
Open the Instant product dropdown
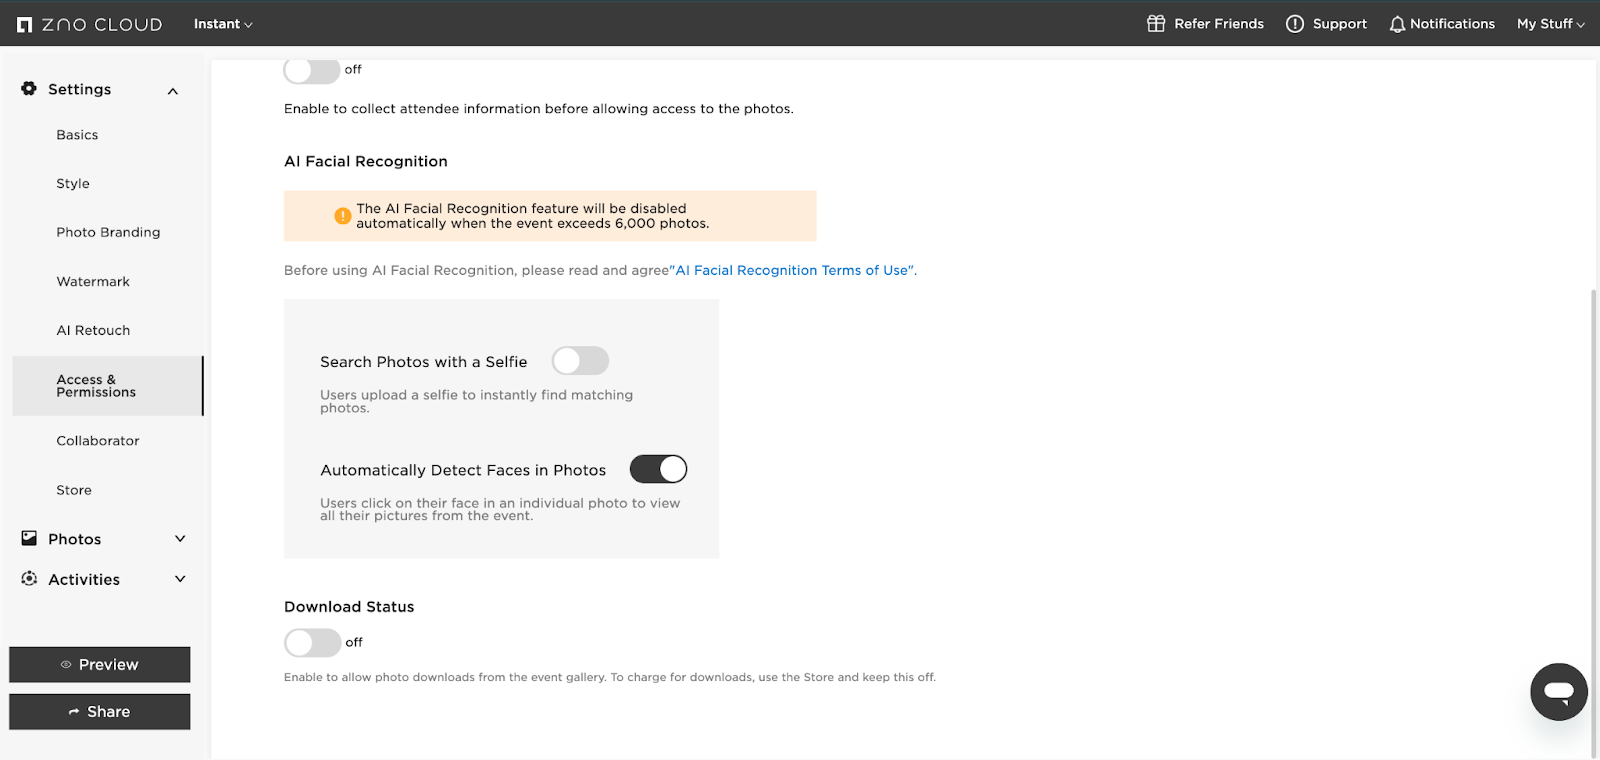[223, 24]
